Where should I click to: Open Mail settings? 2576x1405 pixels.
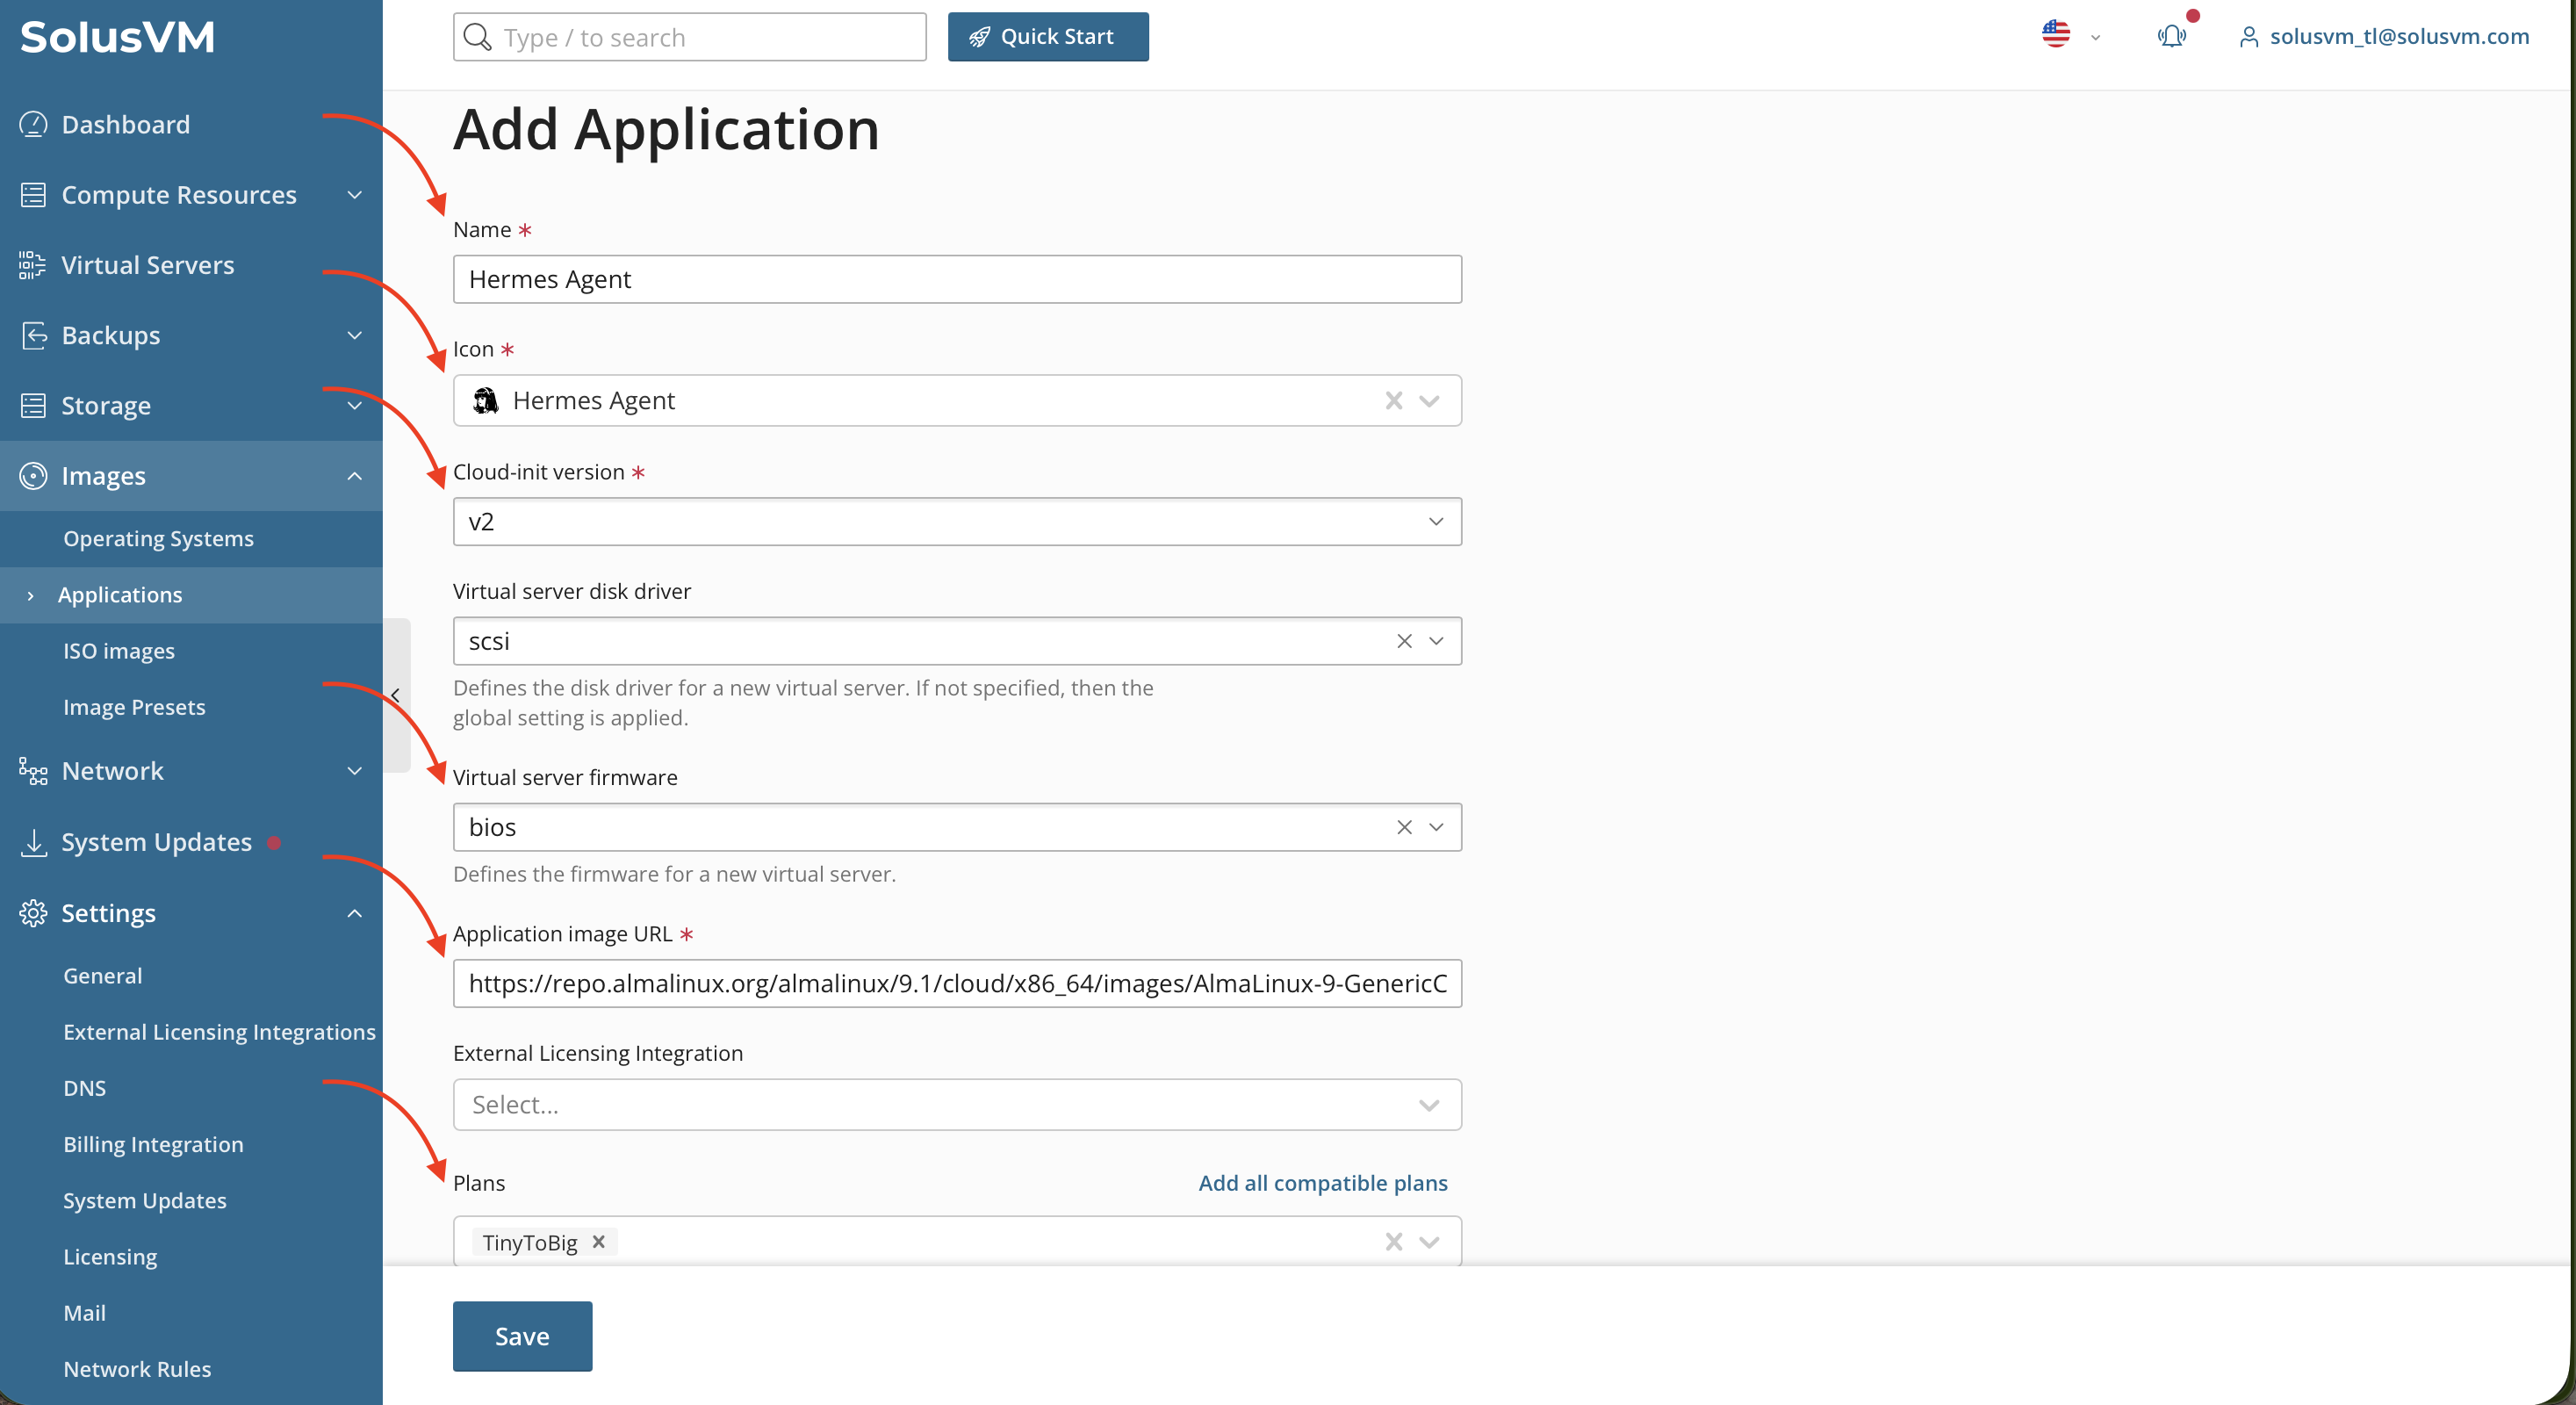[x=84, y=1313]
